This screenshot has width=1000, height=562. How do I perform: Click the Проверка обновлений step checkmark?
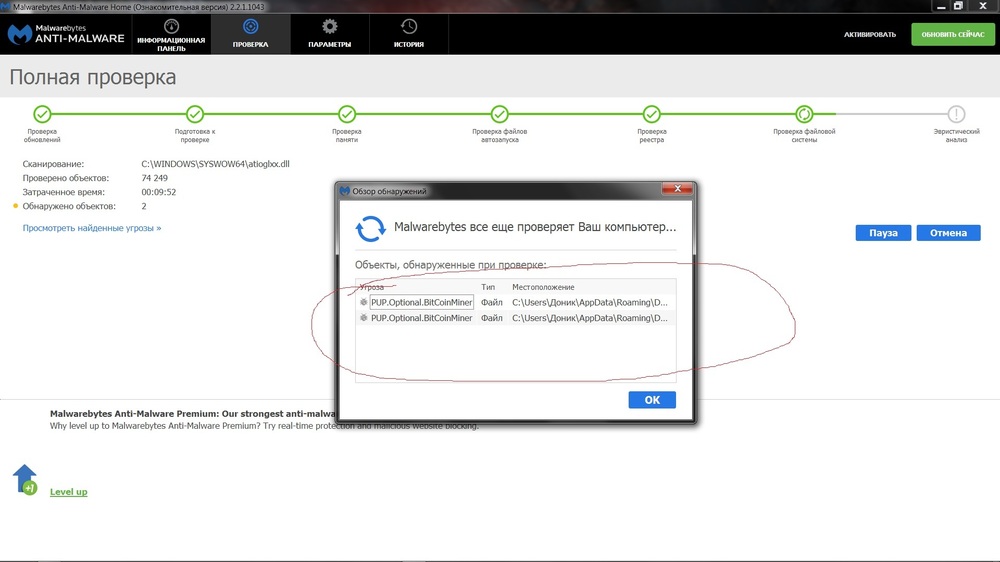[42, 114]
